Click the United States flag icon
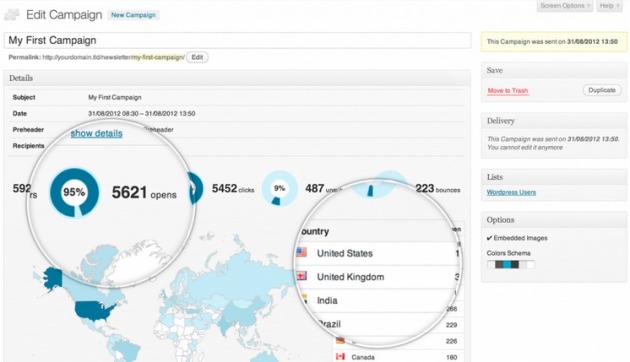This screenshot has height=362, width=630. pyautogui.click(x=302, y=253)
